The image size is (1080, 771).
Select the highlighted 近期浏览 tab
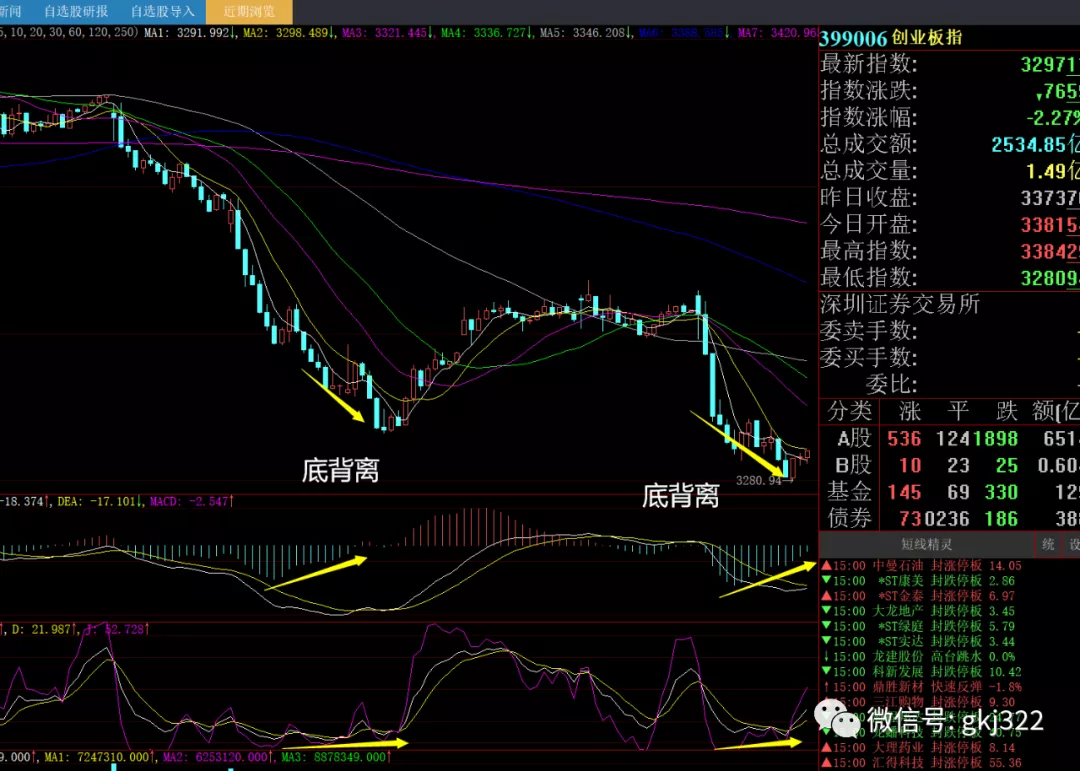249,12
